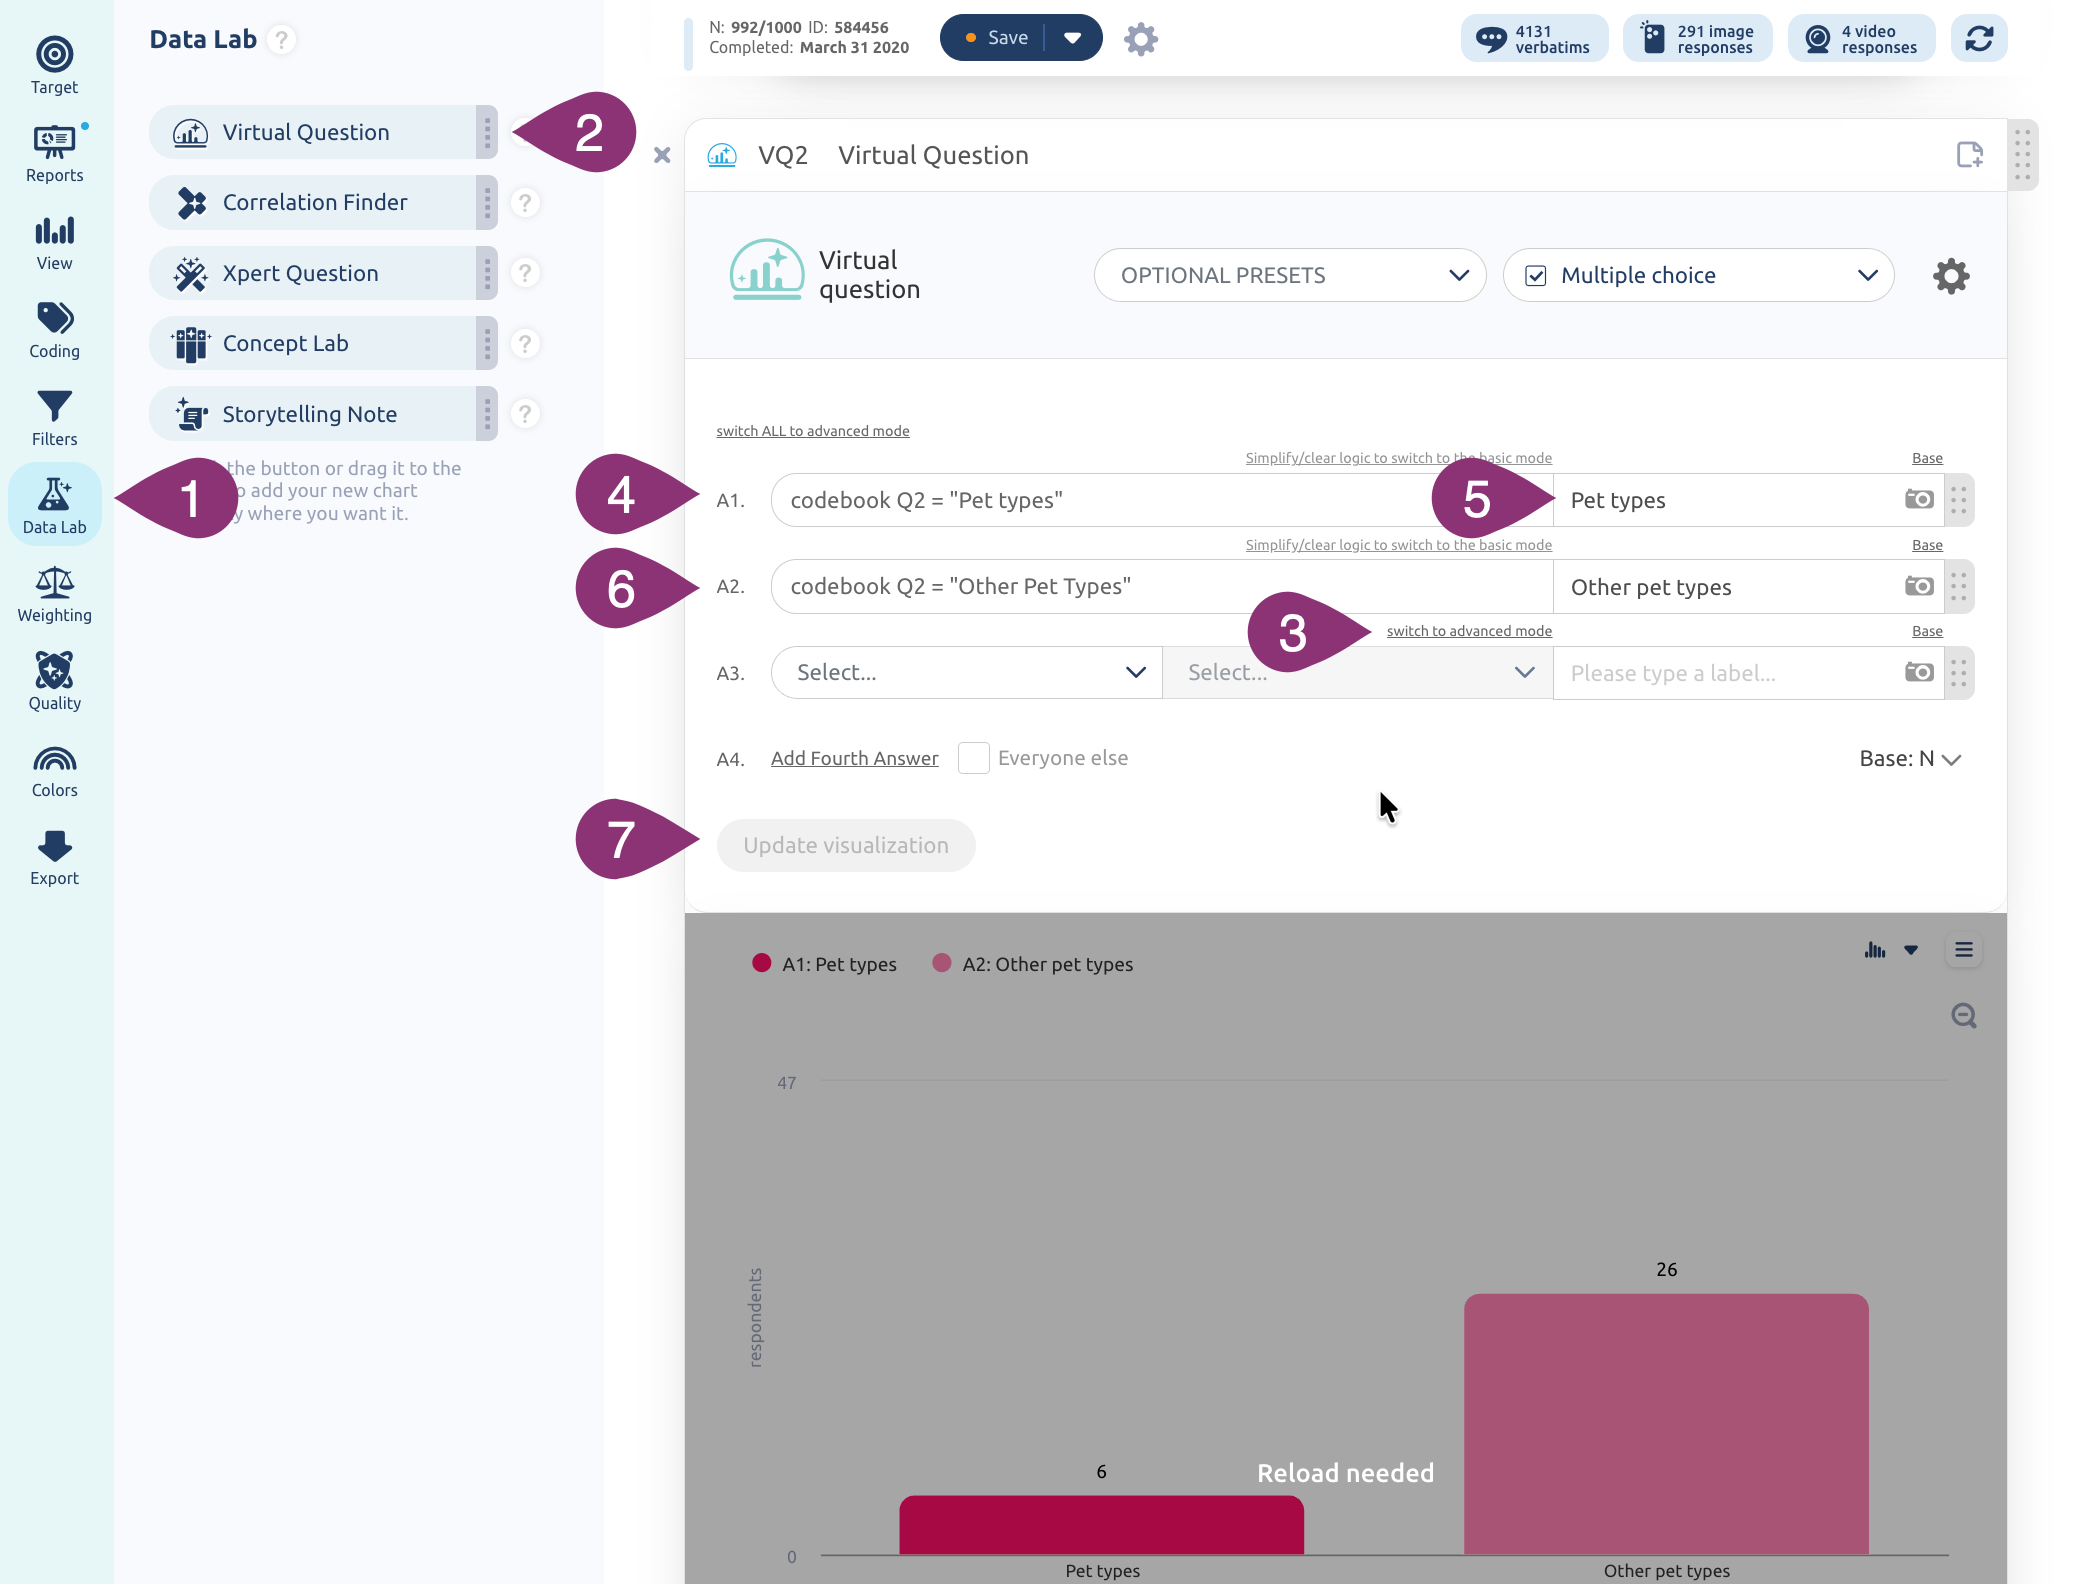Click the refresh icon in top bar
Viewport: 2086px width, 1584px height.
1979,39
